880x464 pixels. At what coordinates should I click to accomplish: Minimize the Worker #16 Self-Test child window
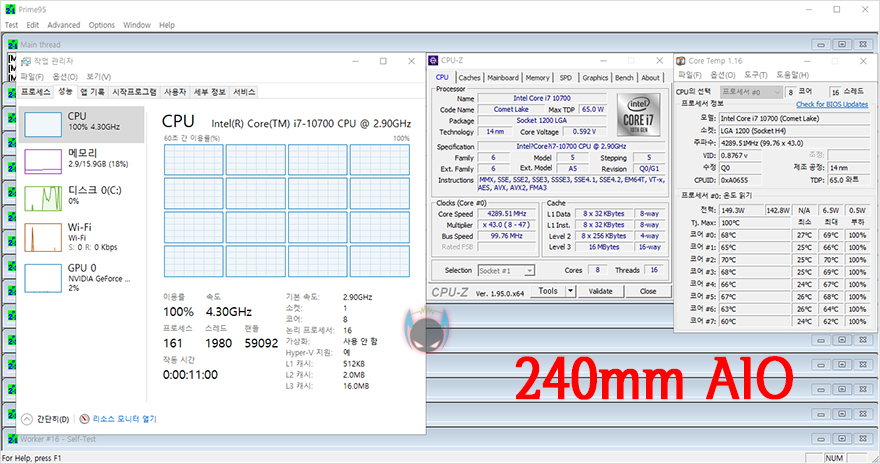821,439
